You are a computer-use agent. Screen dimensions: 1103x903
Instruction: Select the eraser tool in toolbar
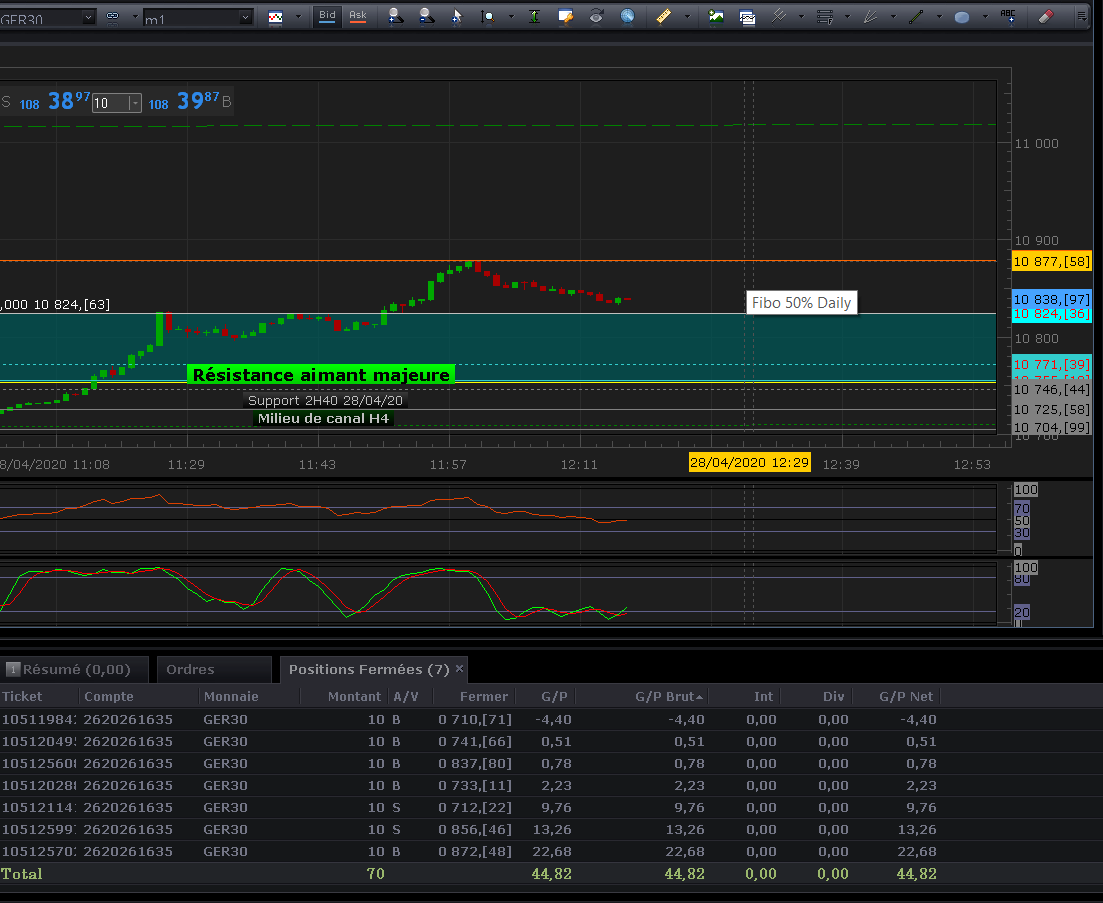click(1045, 16)
